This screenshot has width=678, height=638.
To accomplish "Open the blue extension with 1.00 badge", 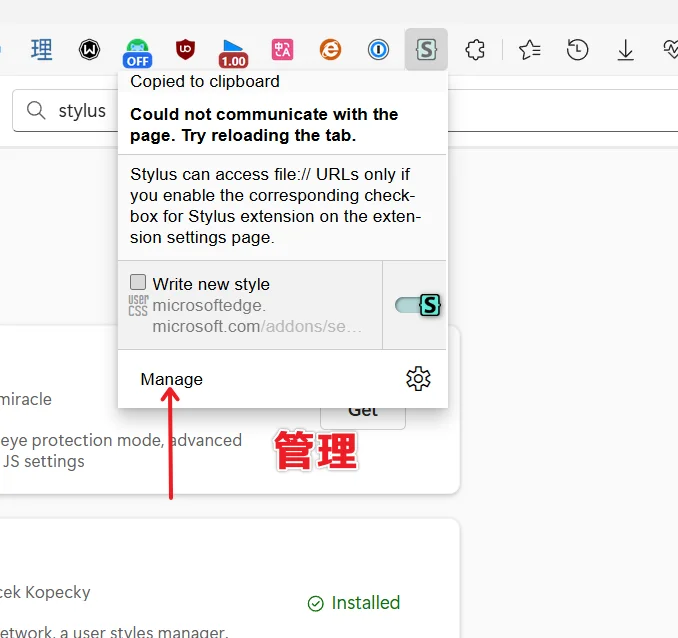I will click(233, 54).
